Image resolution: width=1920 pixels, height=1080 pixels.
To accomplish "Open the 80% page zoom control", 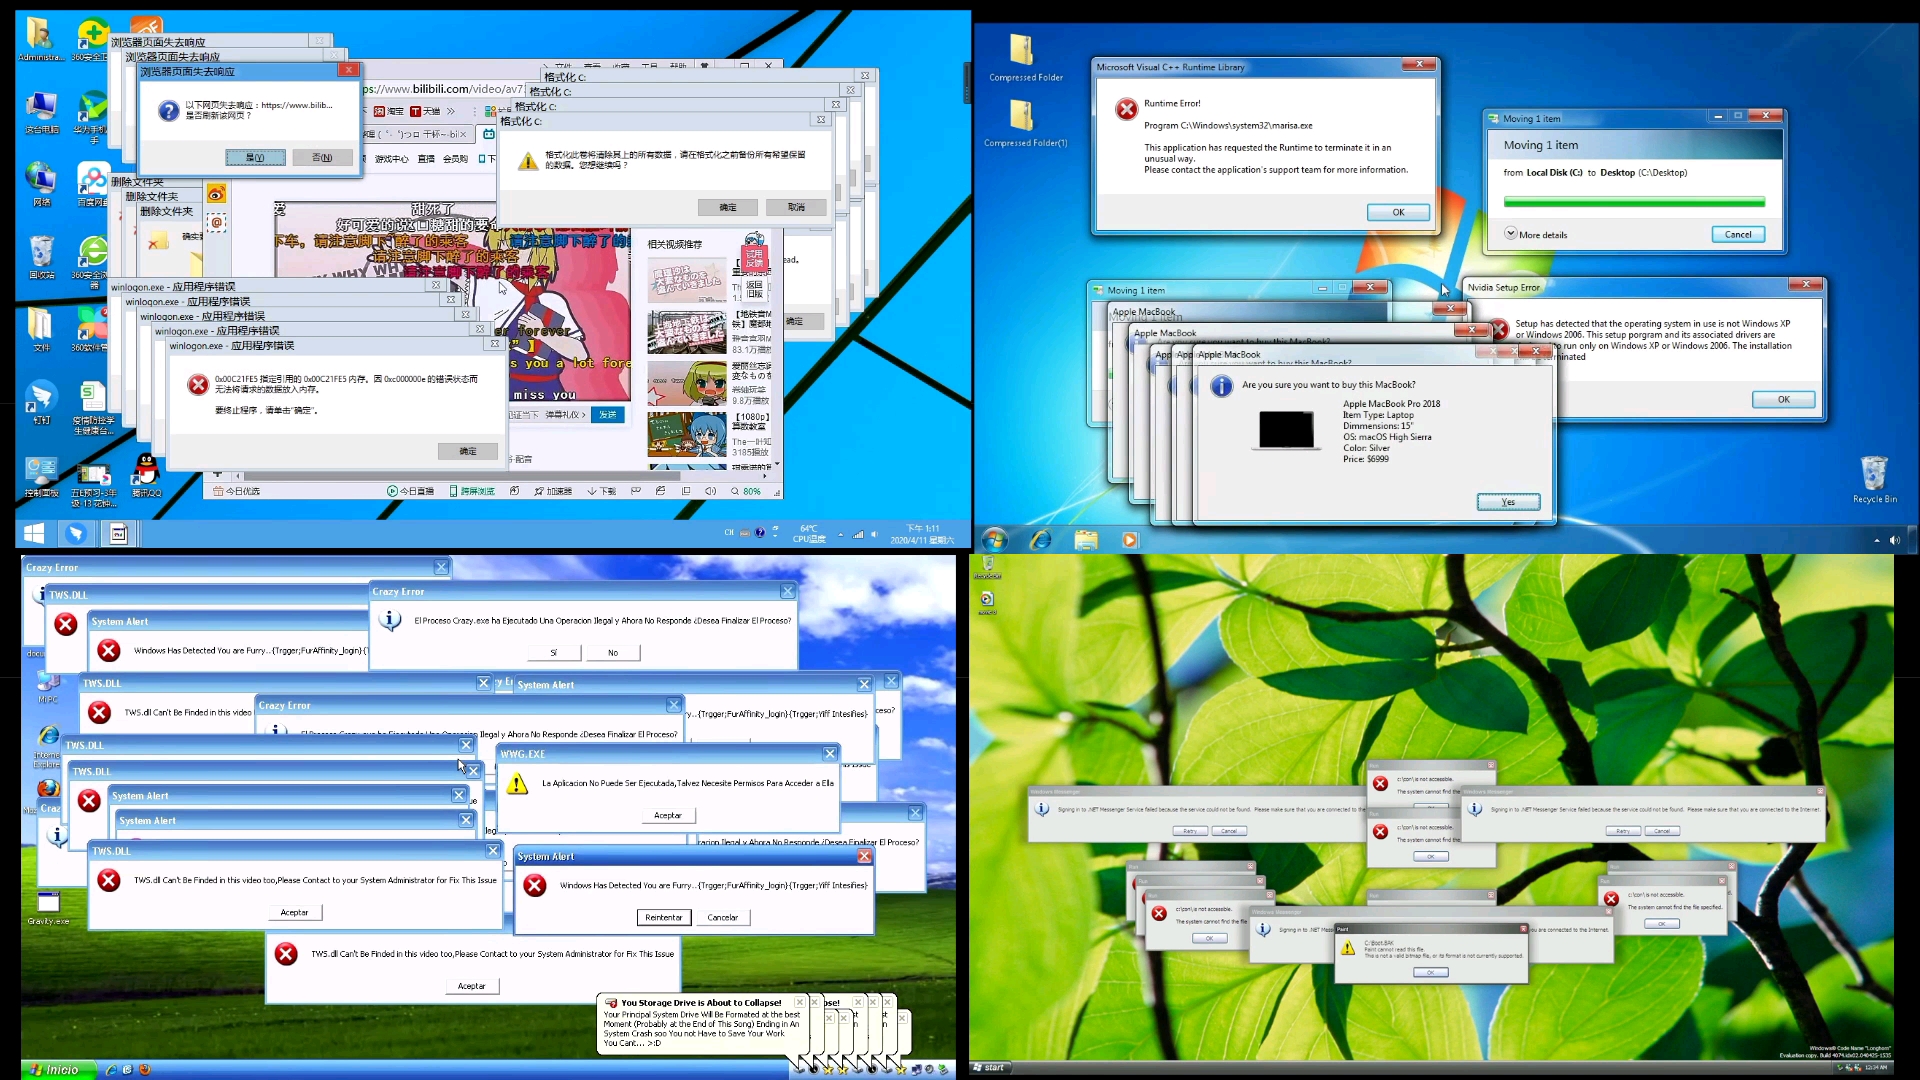I will (x=751, y=491).
